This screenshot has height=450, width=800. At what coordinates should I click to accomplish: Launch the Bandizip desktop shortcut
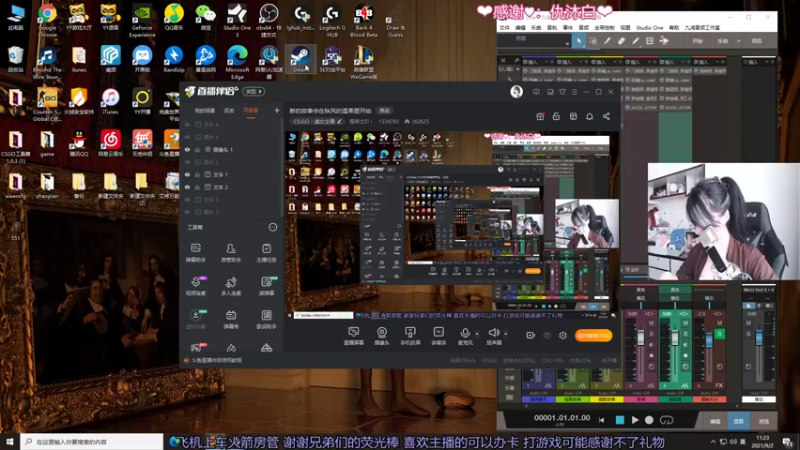tap(173, 59)
